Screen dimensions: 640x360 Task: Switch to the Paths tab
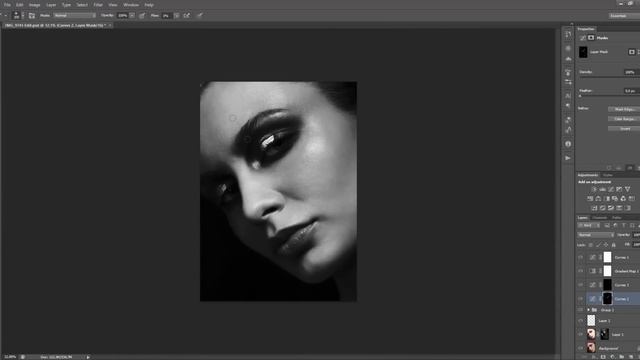point(617,218)
